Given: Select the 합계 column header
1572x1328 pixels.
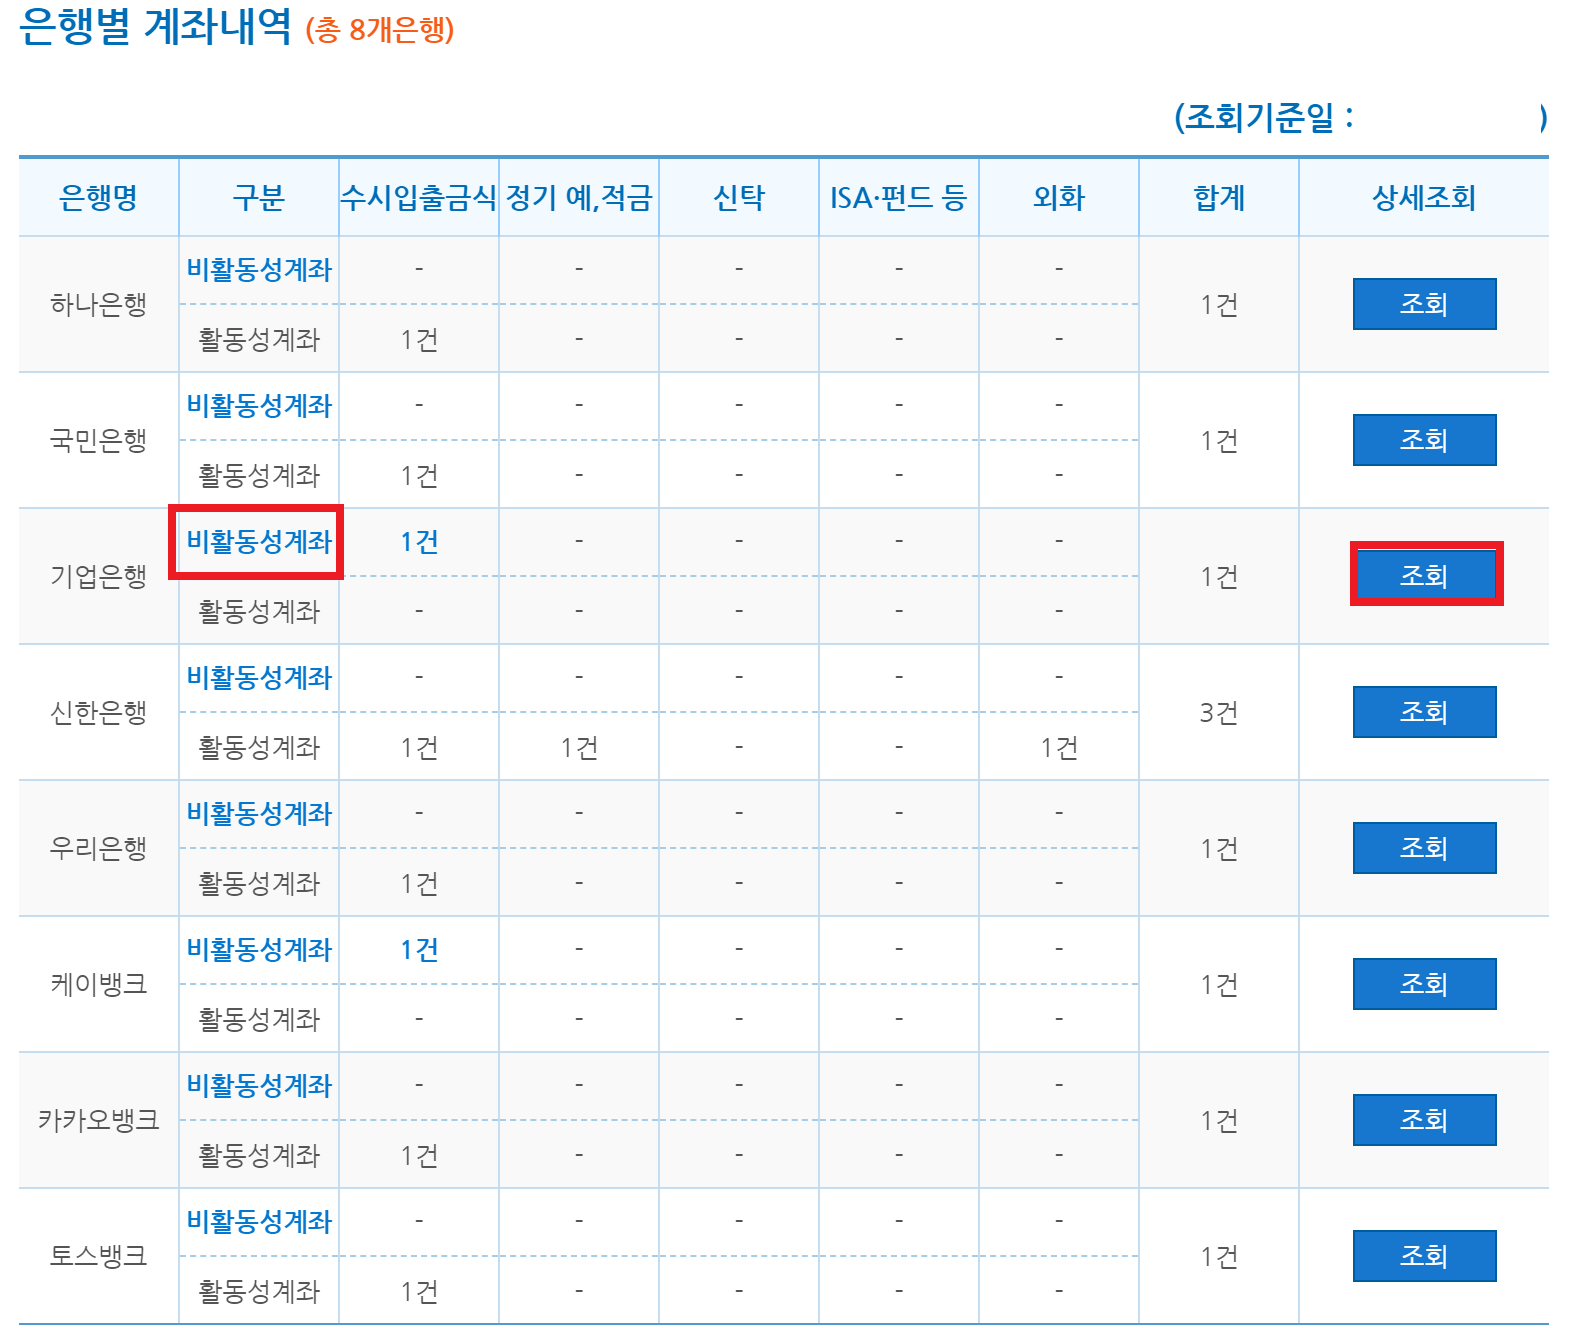Looking at the screenshot, I should pyautogui.click(x=1219, y=198).
